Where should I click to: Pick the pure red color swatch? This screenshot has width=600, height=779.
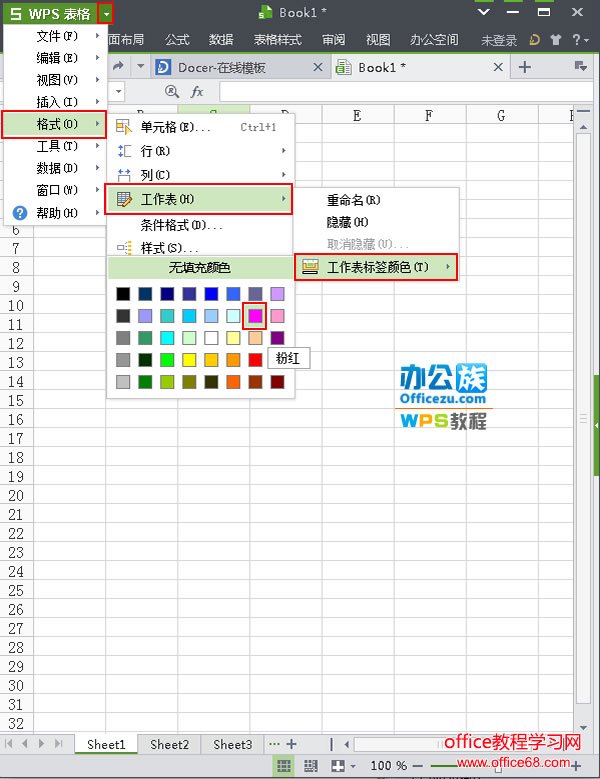point(255,360)
